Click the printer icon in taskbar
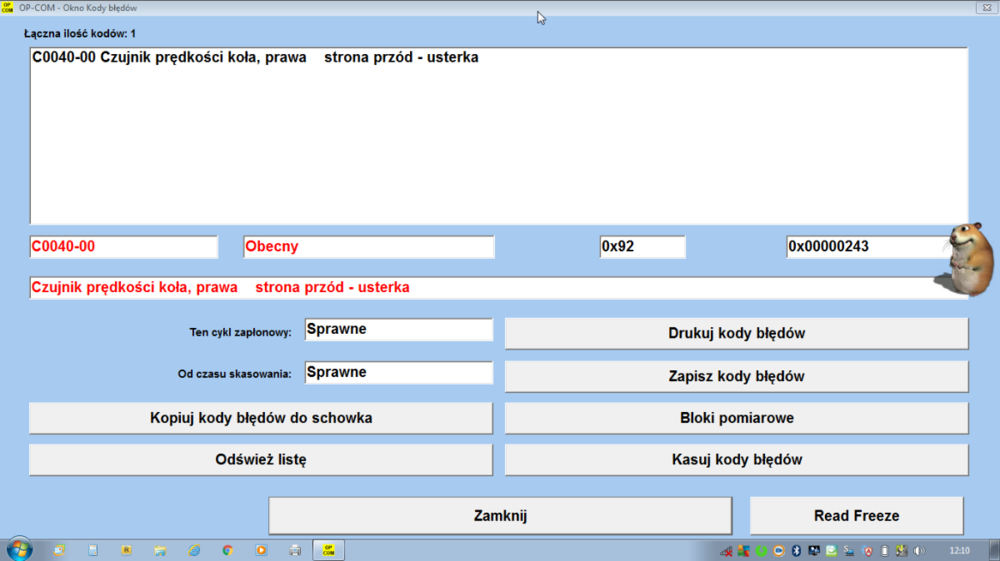The width and height of the screenshot is (1000, 561). coord(295,550)
